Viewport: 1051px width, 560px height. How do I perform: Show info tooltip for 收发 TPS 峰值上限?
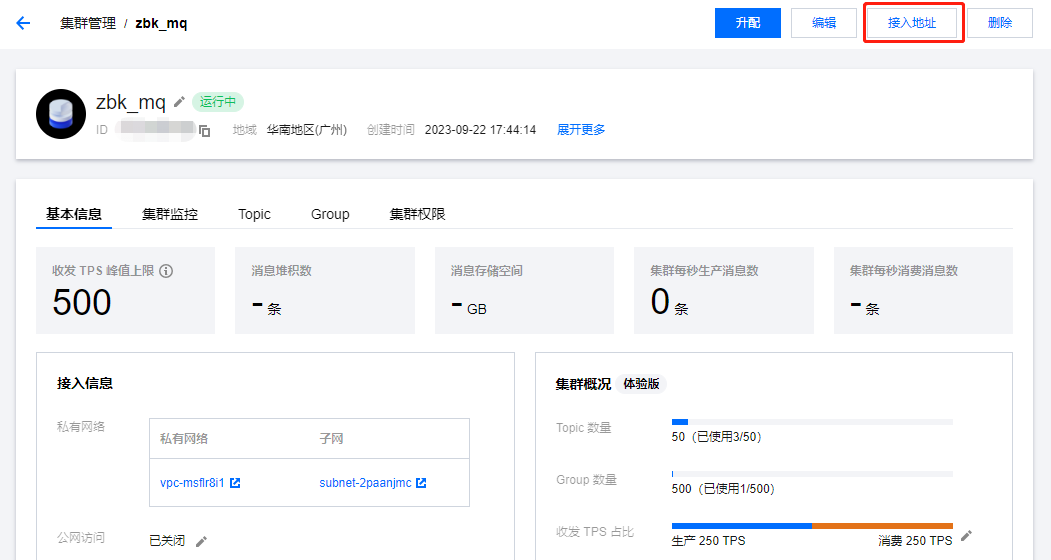[x=166, y=271]
